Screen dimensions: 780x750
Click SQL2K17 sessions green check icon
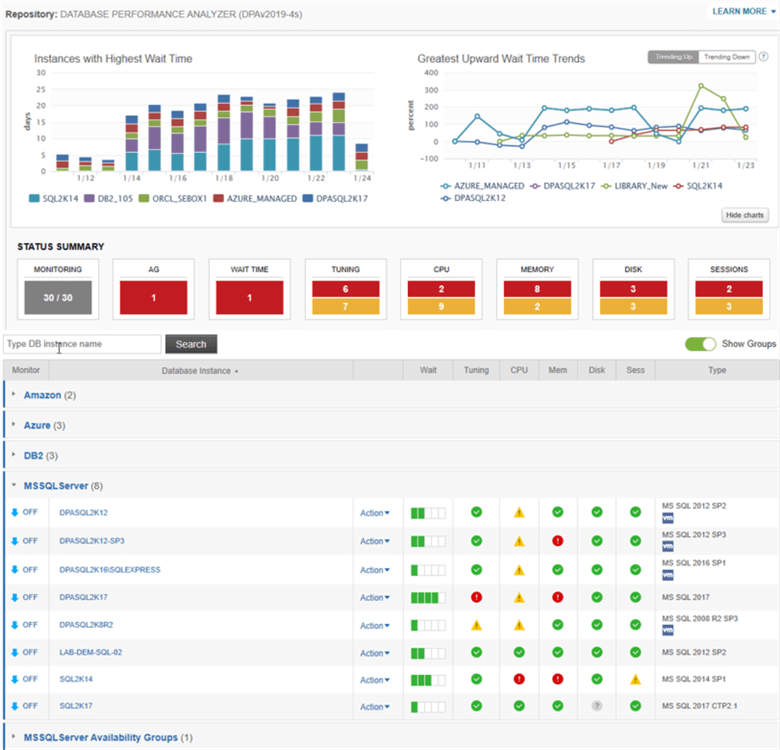tap(635, 705)
